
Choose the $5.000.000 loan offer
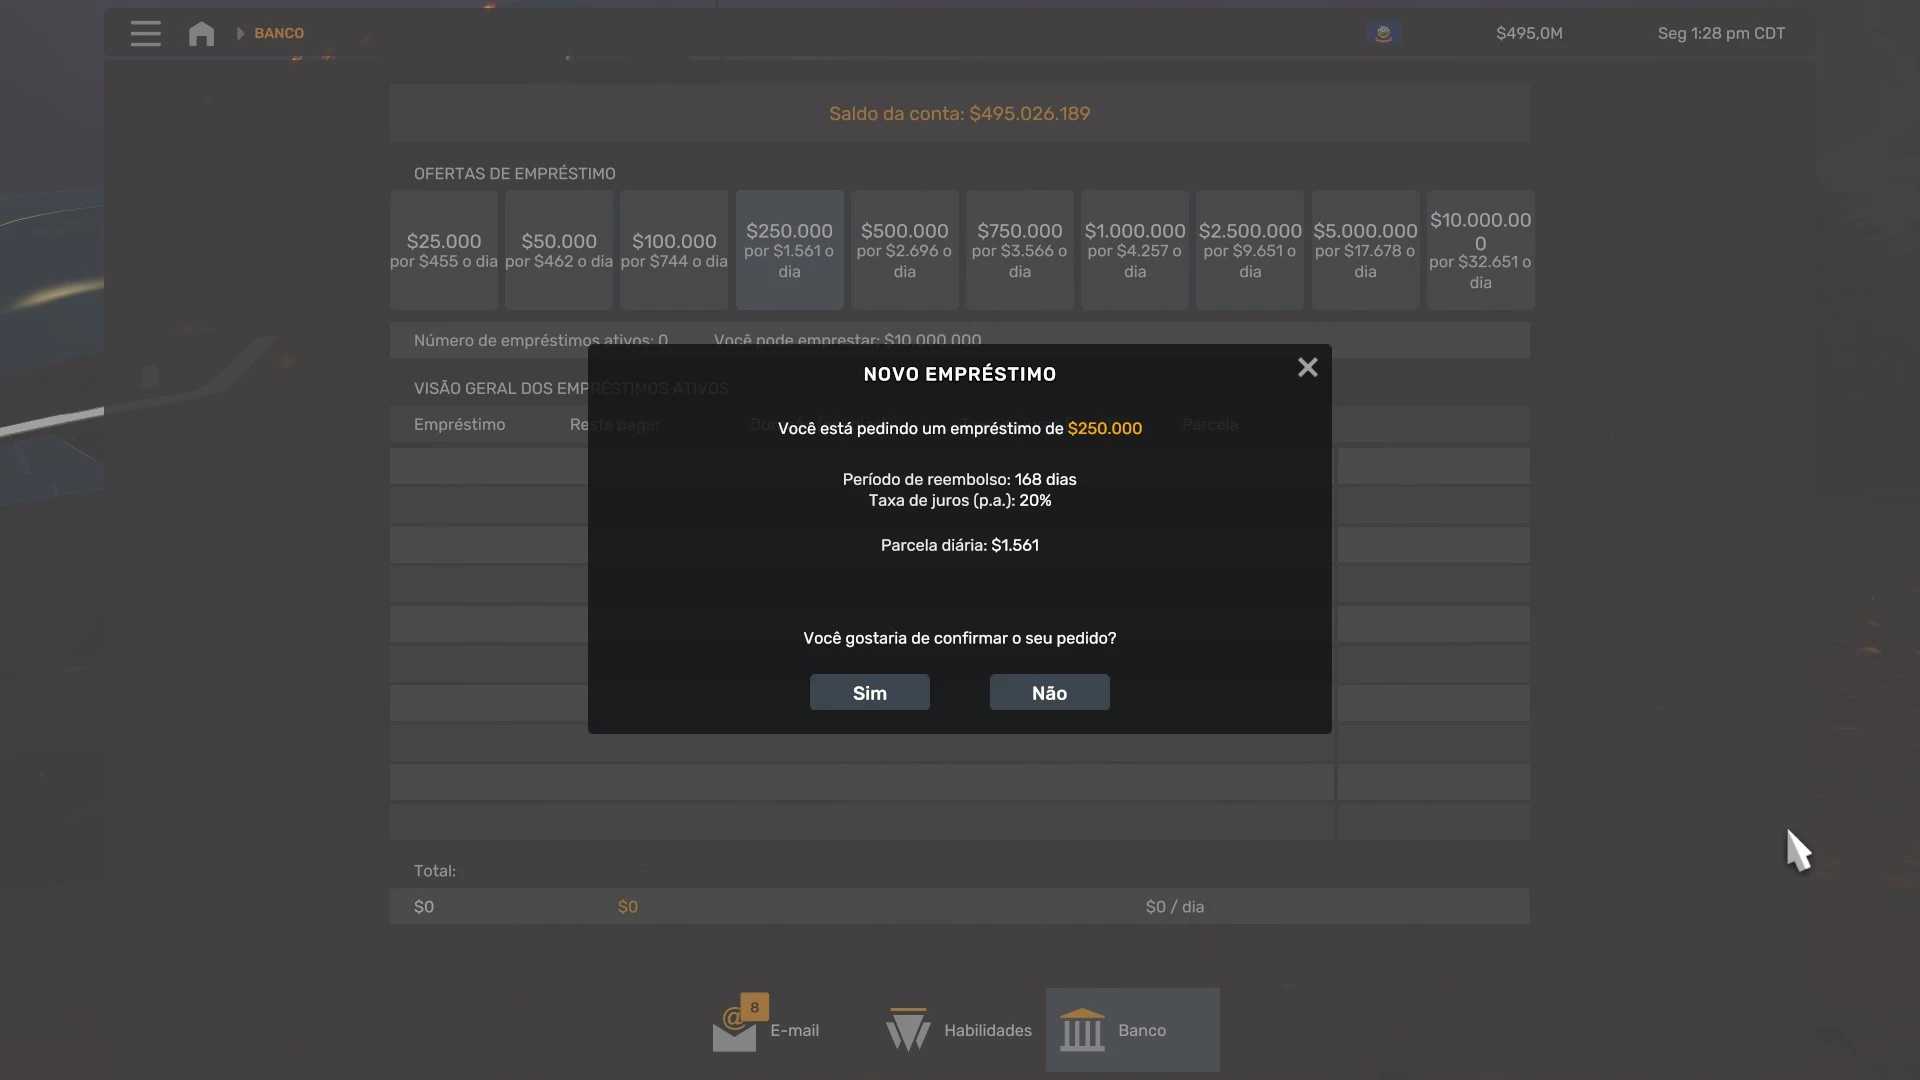coord(1365,250)
